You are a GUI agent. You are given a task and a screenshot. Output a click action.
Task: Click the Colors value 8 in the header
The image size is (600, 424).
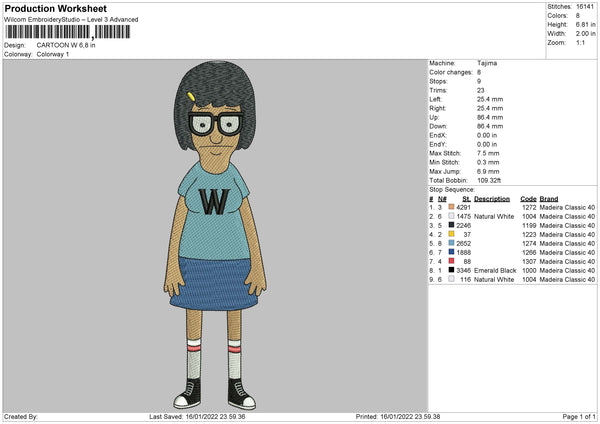click(x=578, y=16)
